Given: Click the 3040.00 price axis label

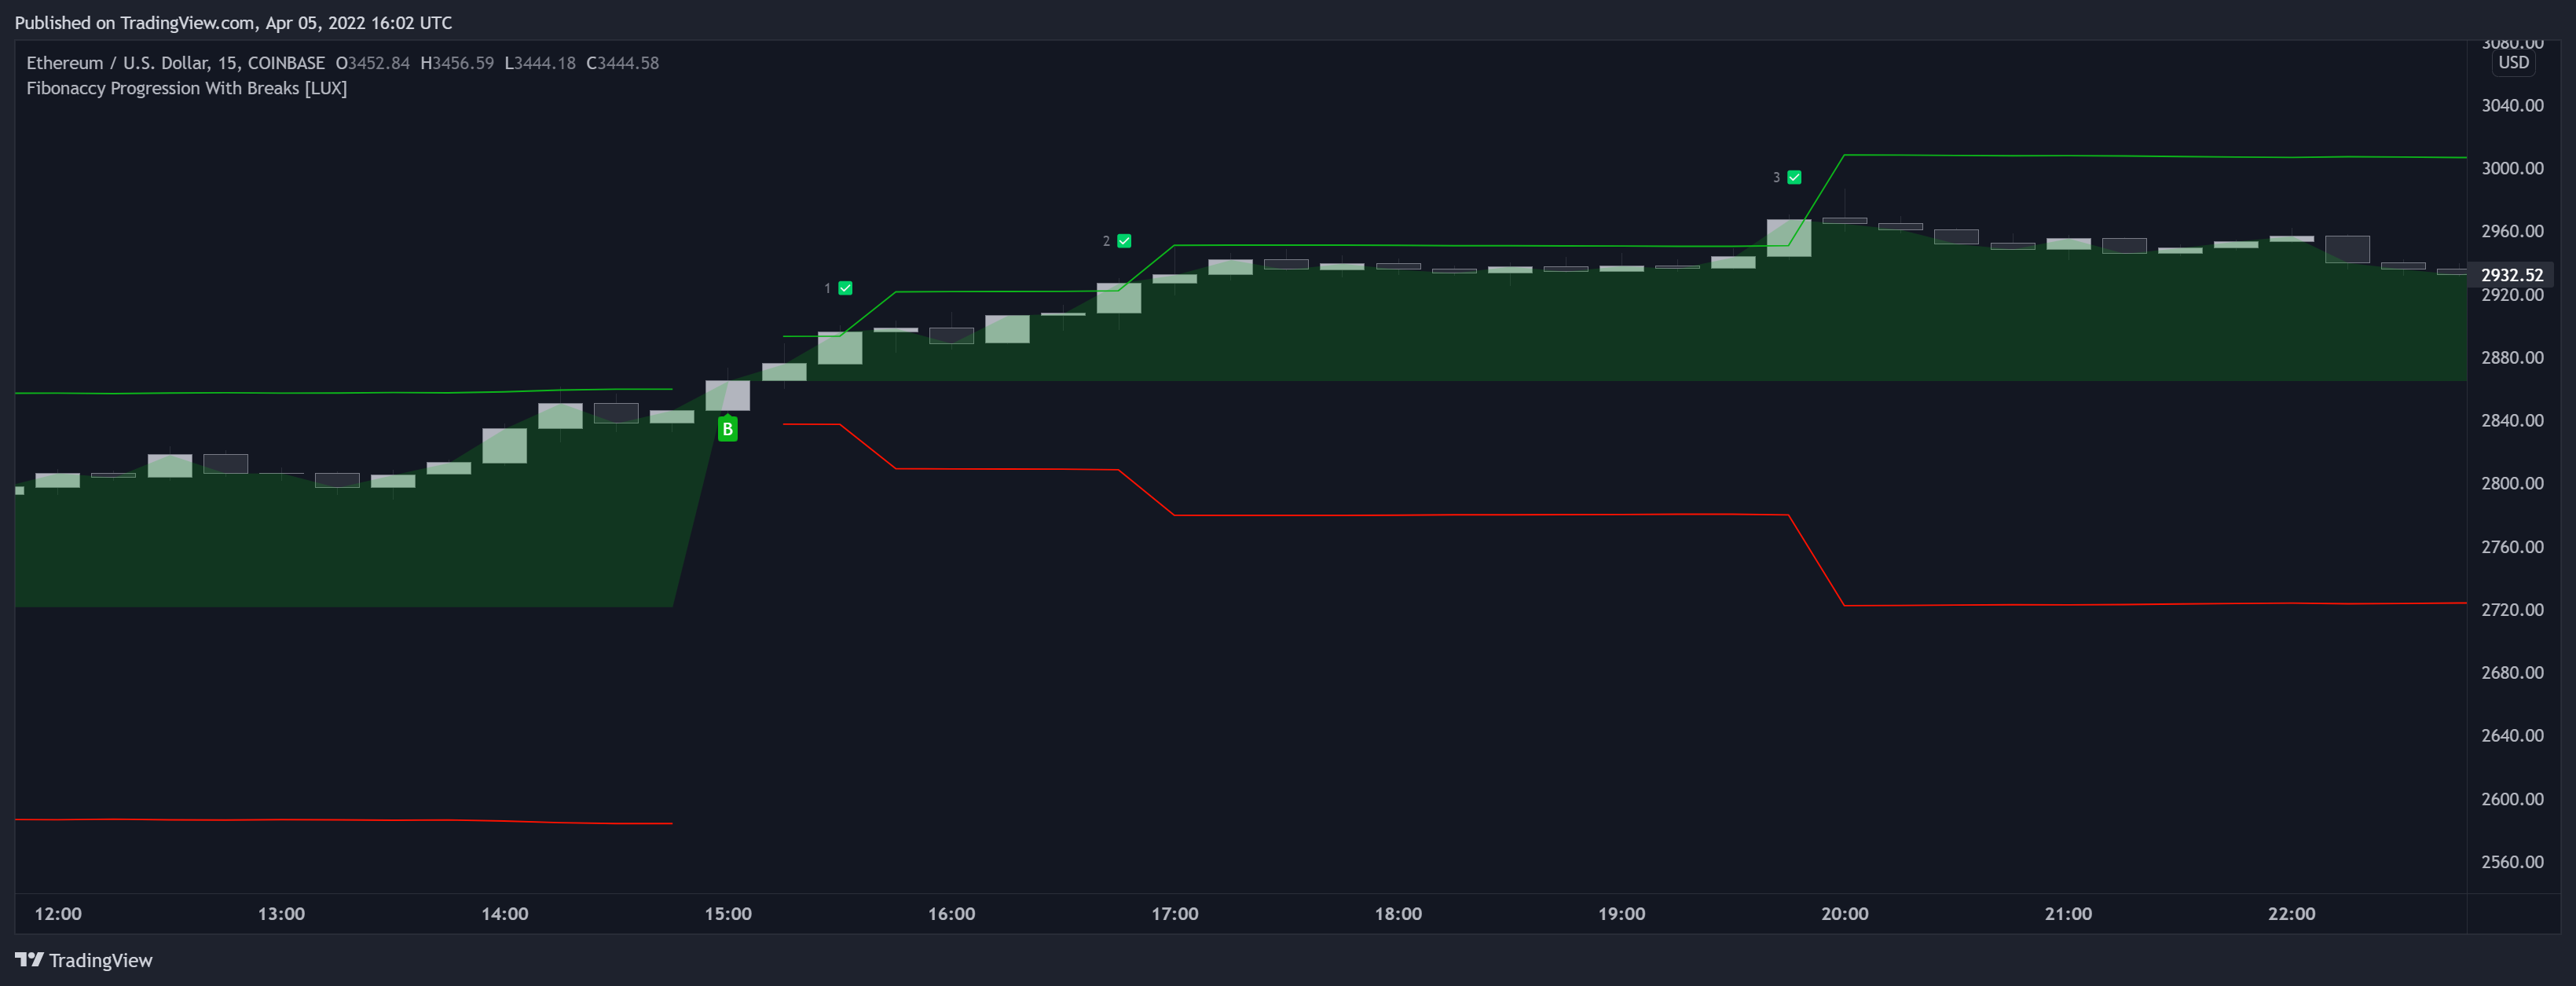Looking at the screenshot, I should coord(2512,105).
